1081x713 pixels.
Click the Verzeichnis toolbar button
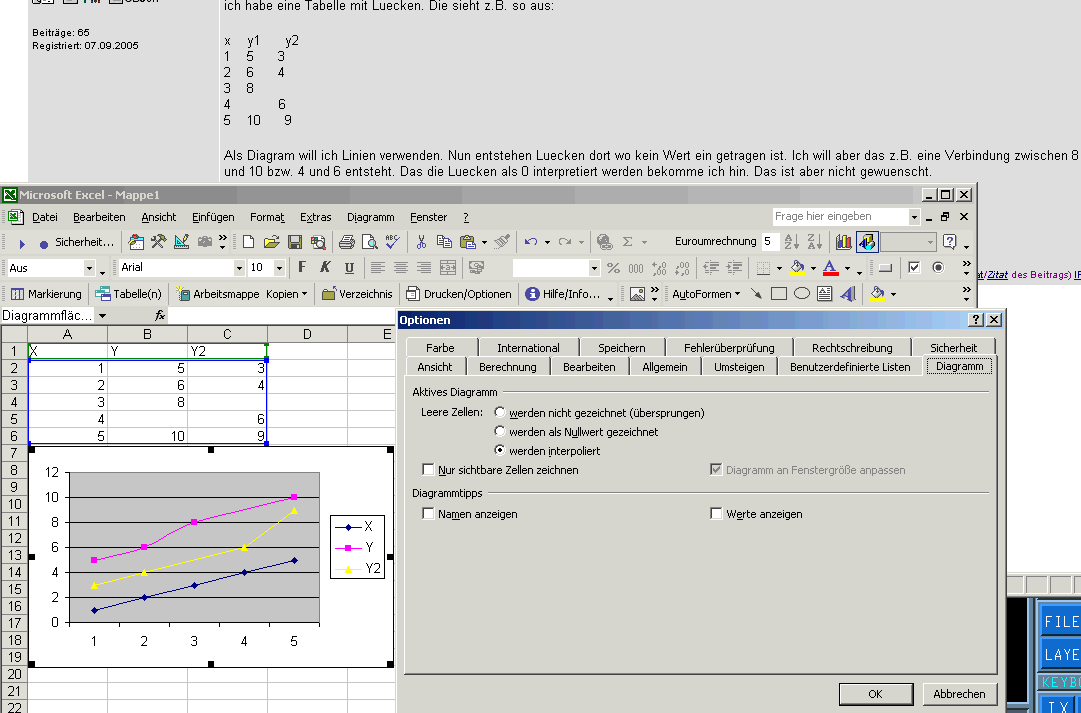(357, 294)
